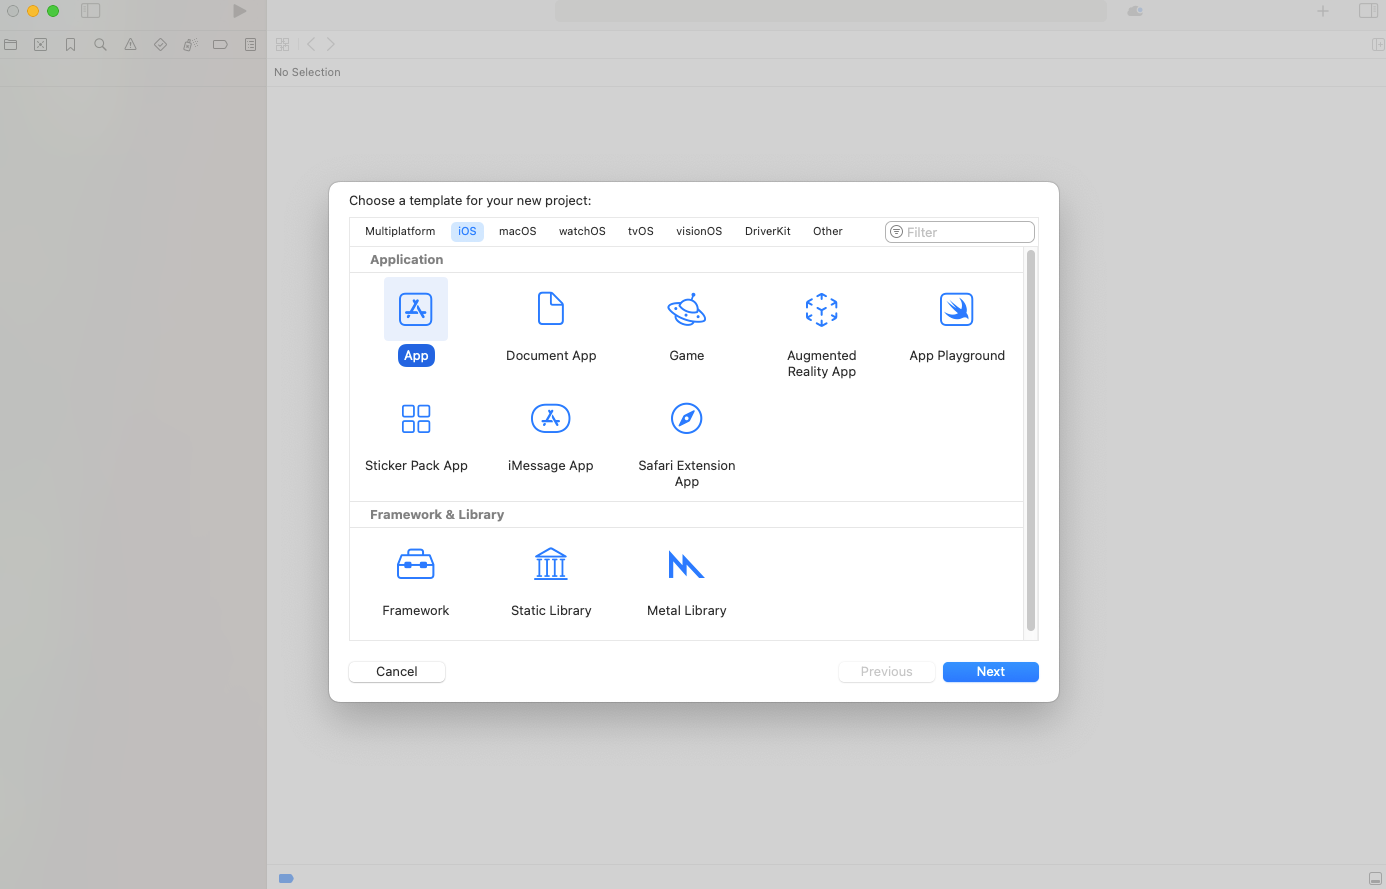Switch to the Multiplatform tab
The width and height of the screenshot is (1386, 889).
(400, 231)
